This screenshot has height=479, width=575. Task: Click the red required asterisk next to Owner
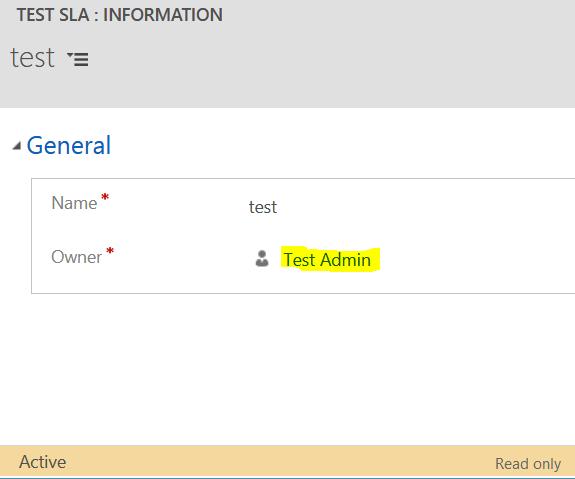click(x=110, y=251)
